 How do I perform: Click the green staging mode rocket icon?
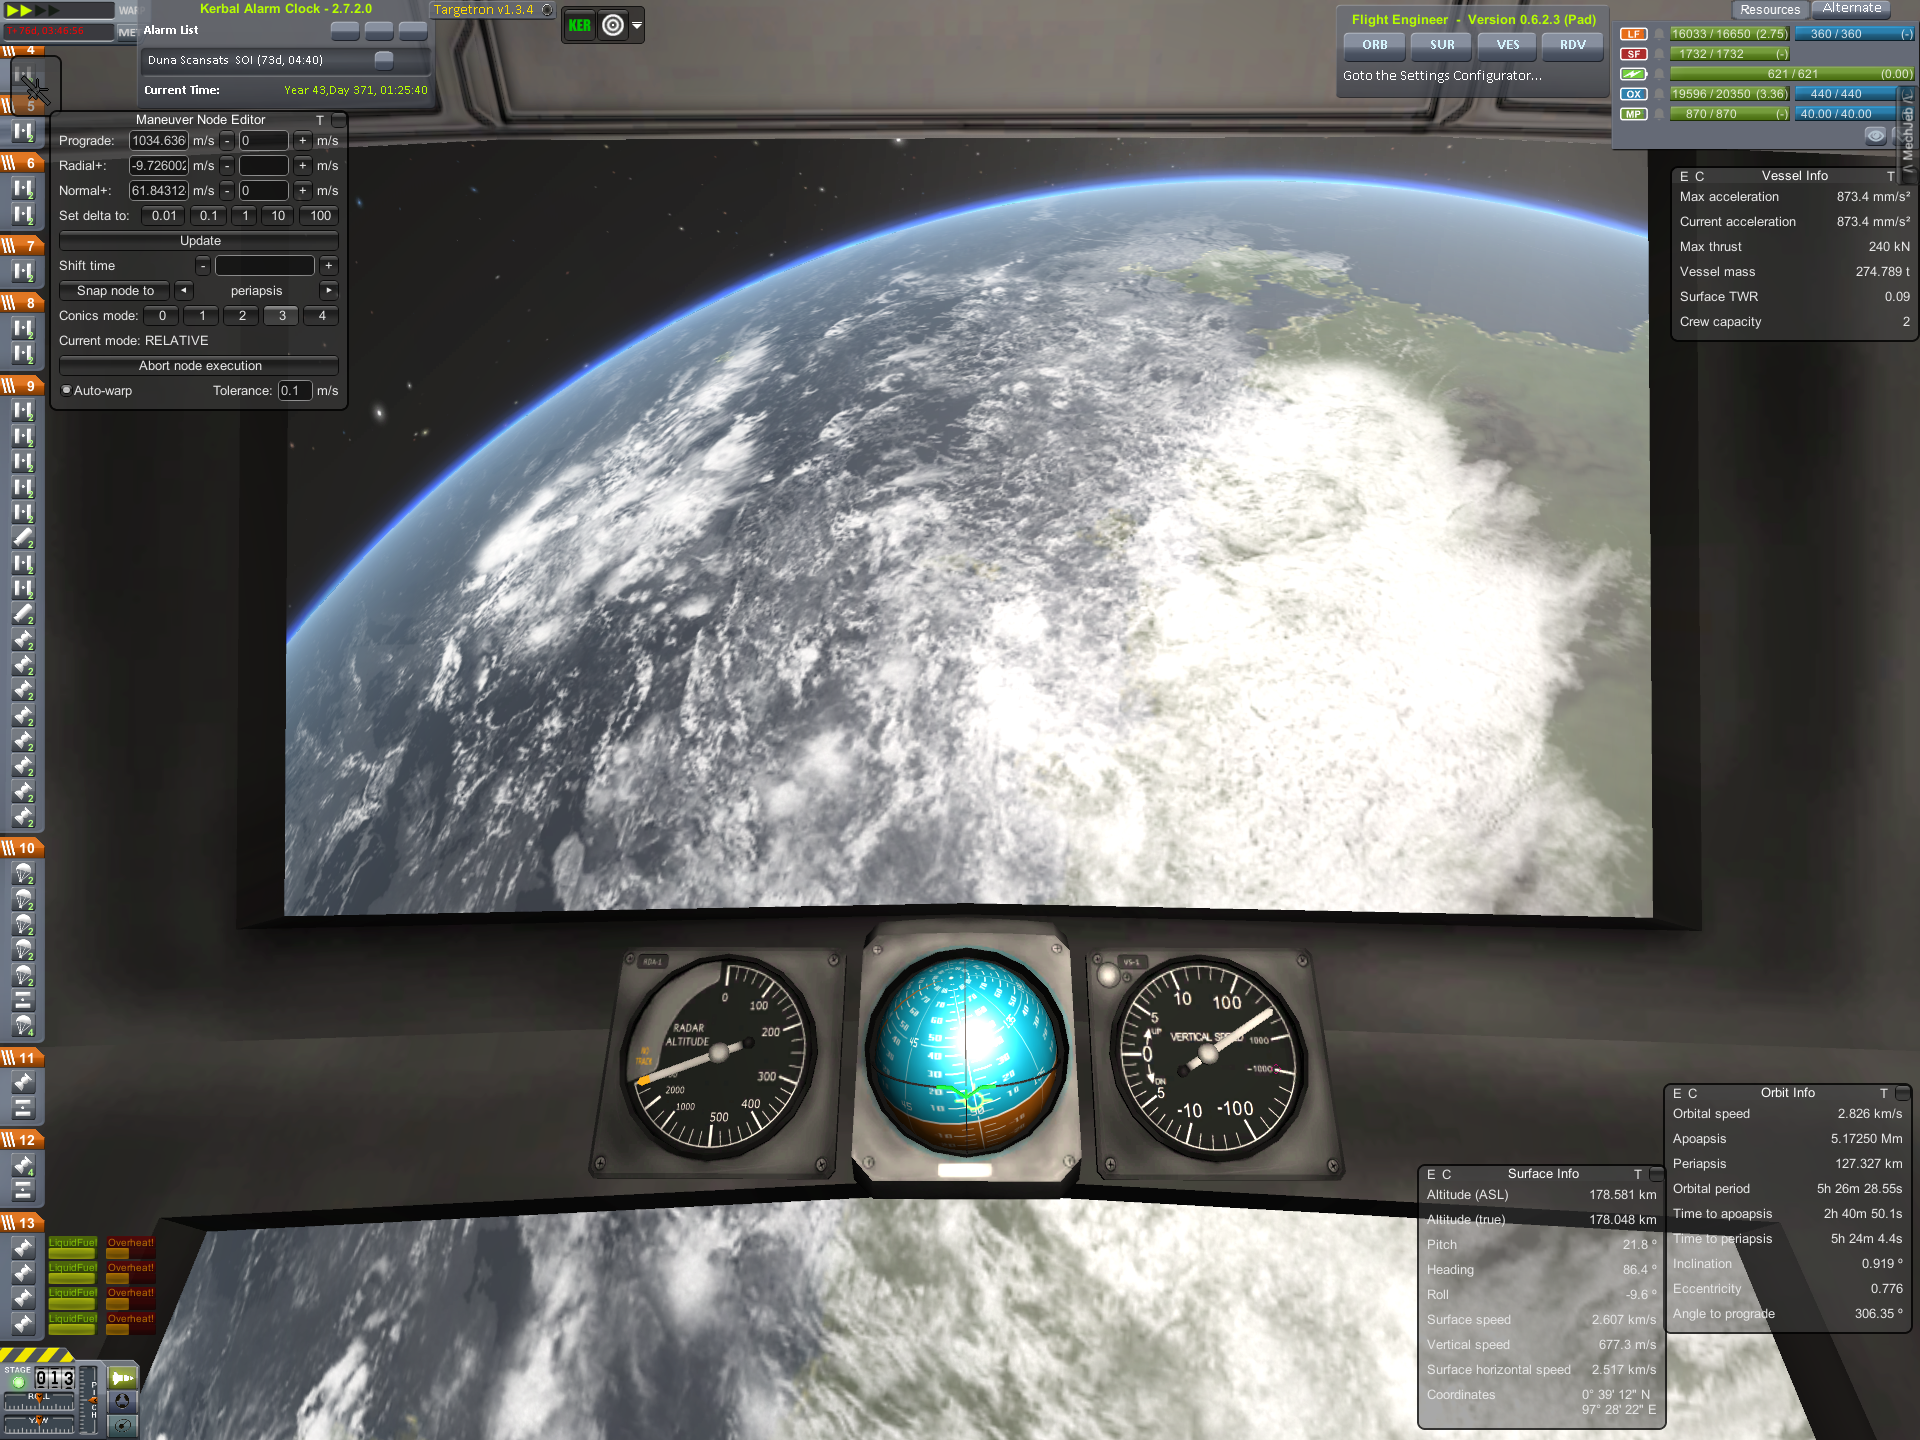tap(122, 1378)
